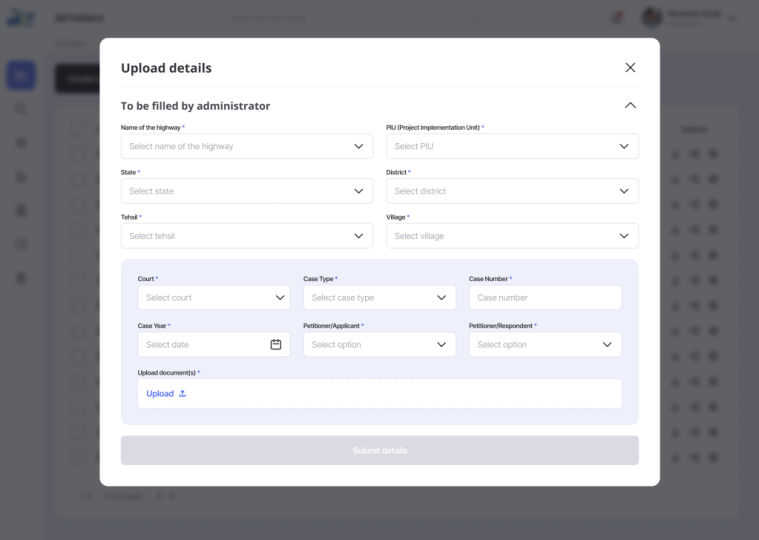Select a tehsil from the dropdown

click(246, 236)
